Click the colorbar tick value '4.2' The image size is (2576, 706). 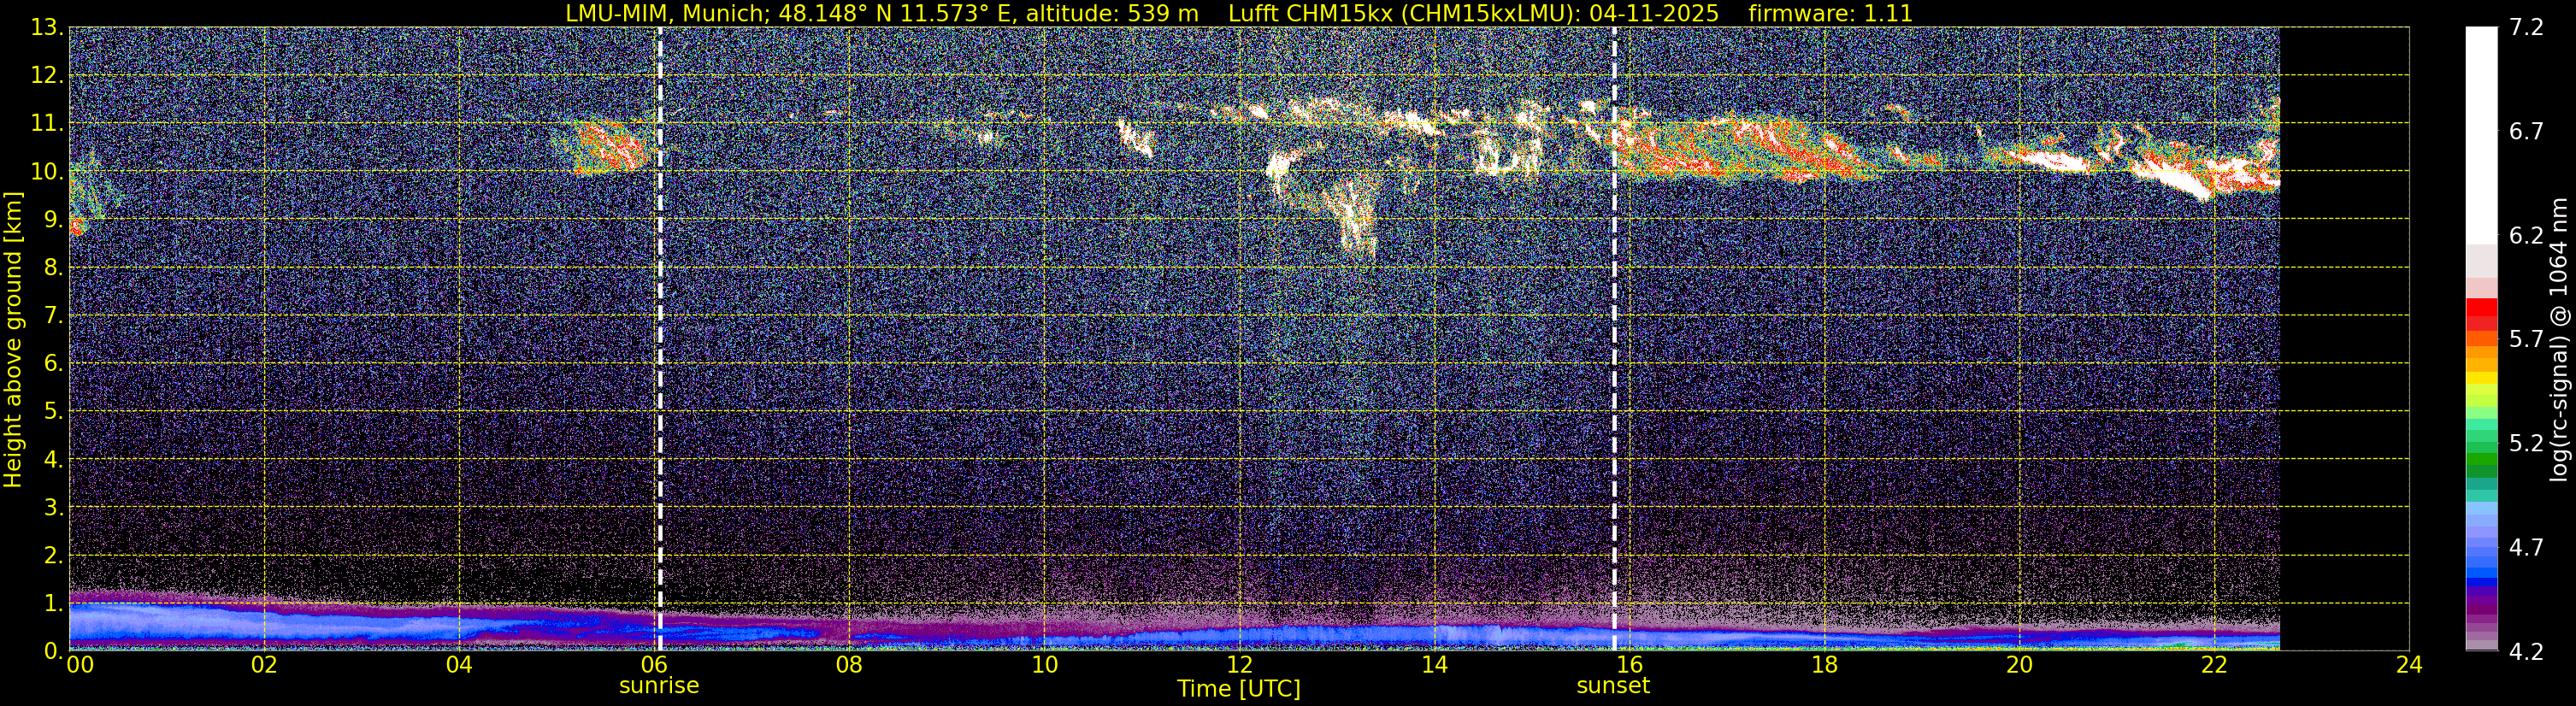2526,652
